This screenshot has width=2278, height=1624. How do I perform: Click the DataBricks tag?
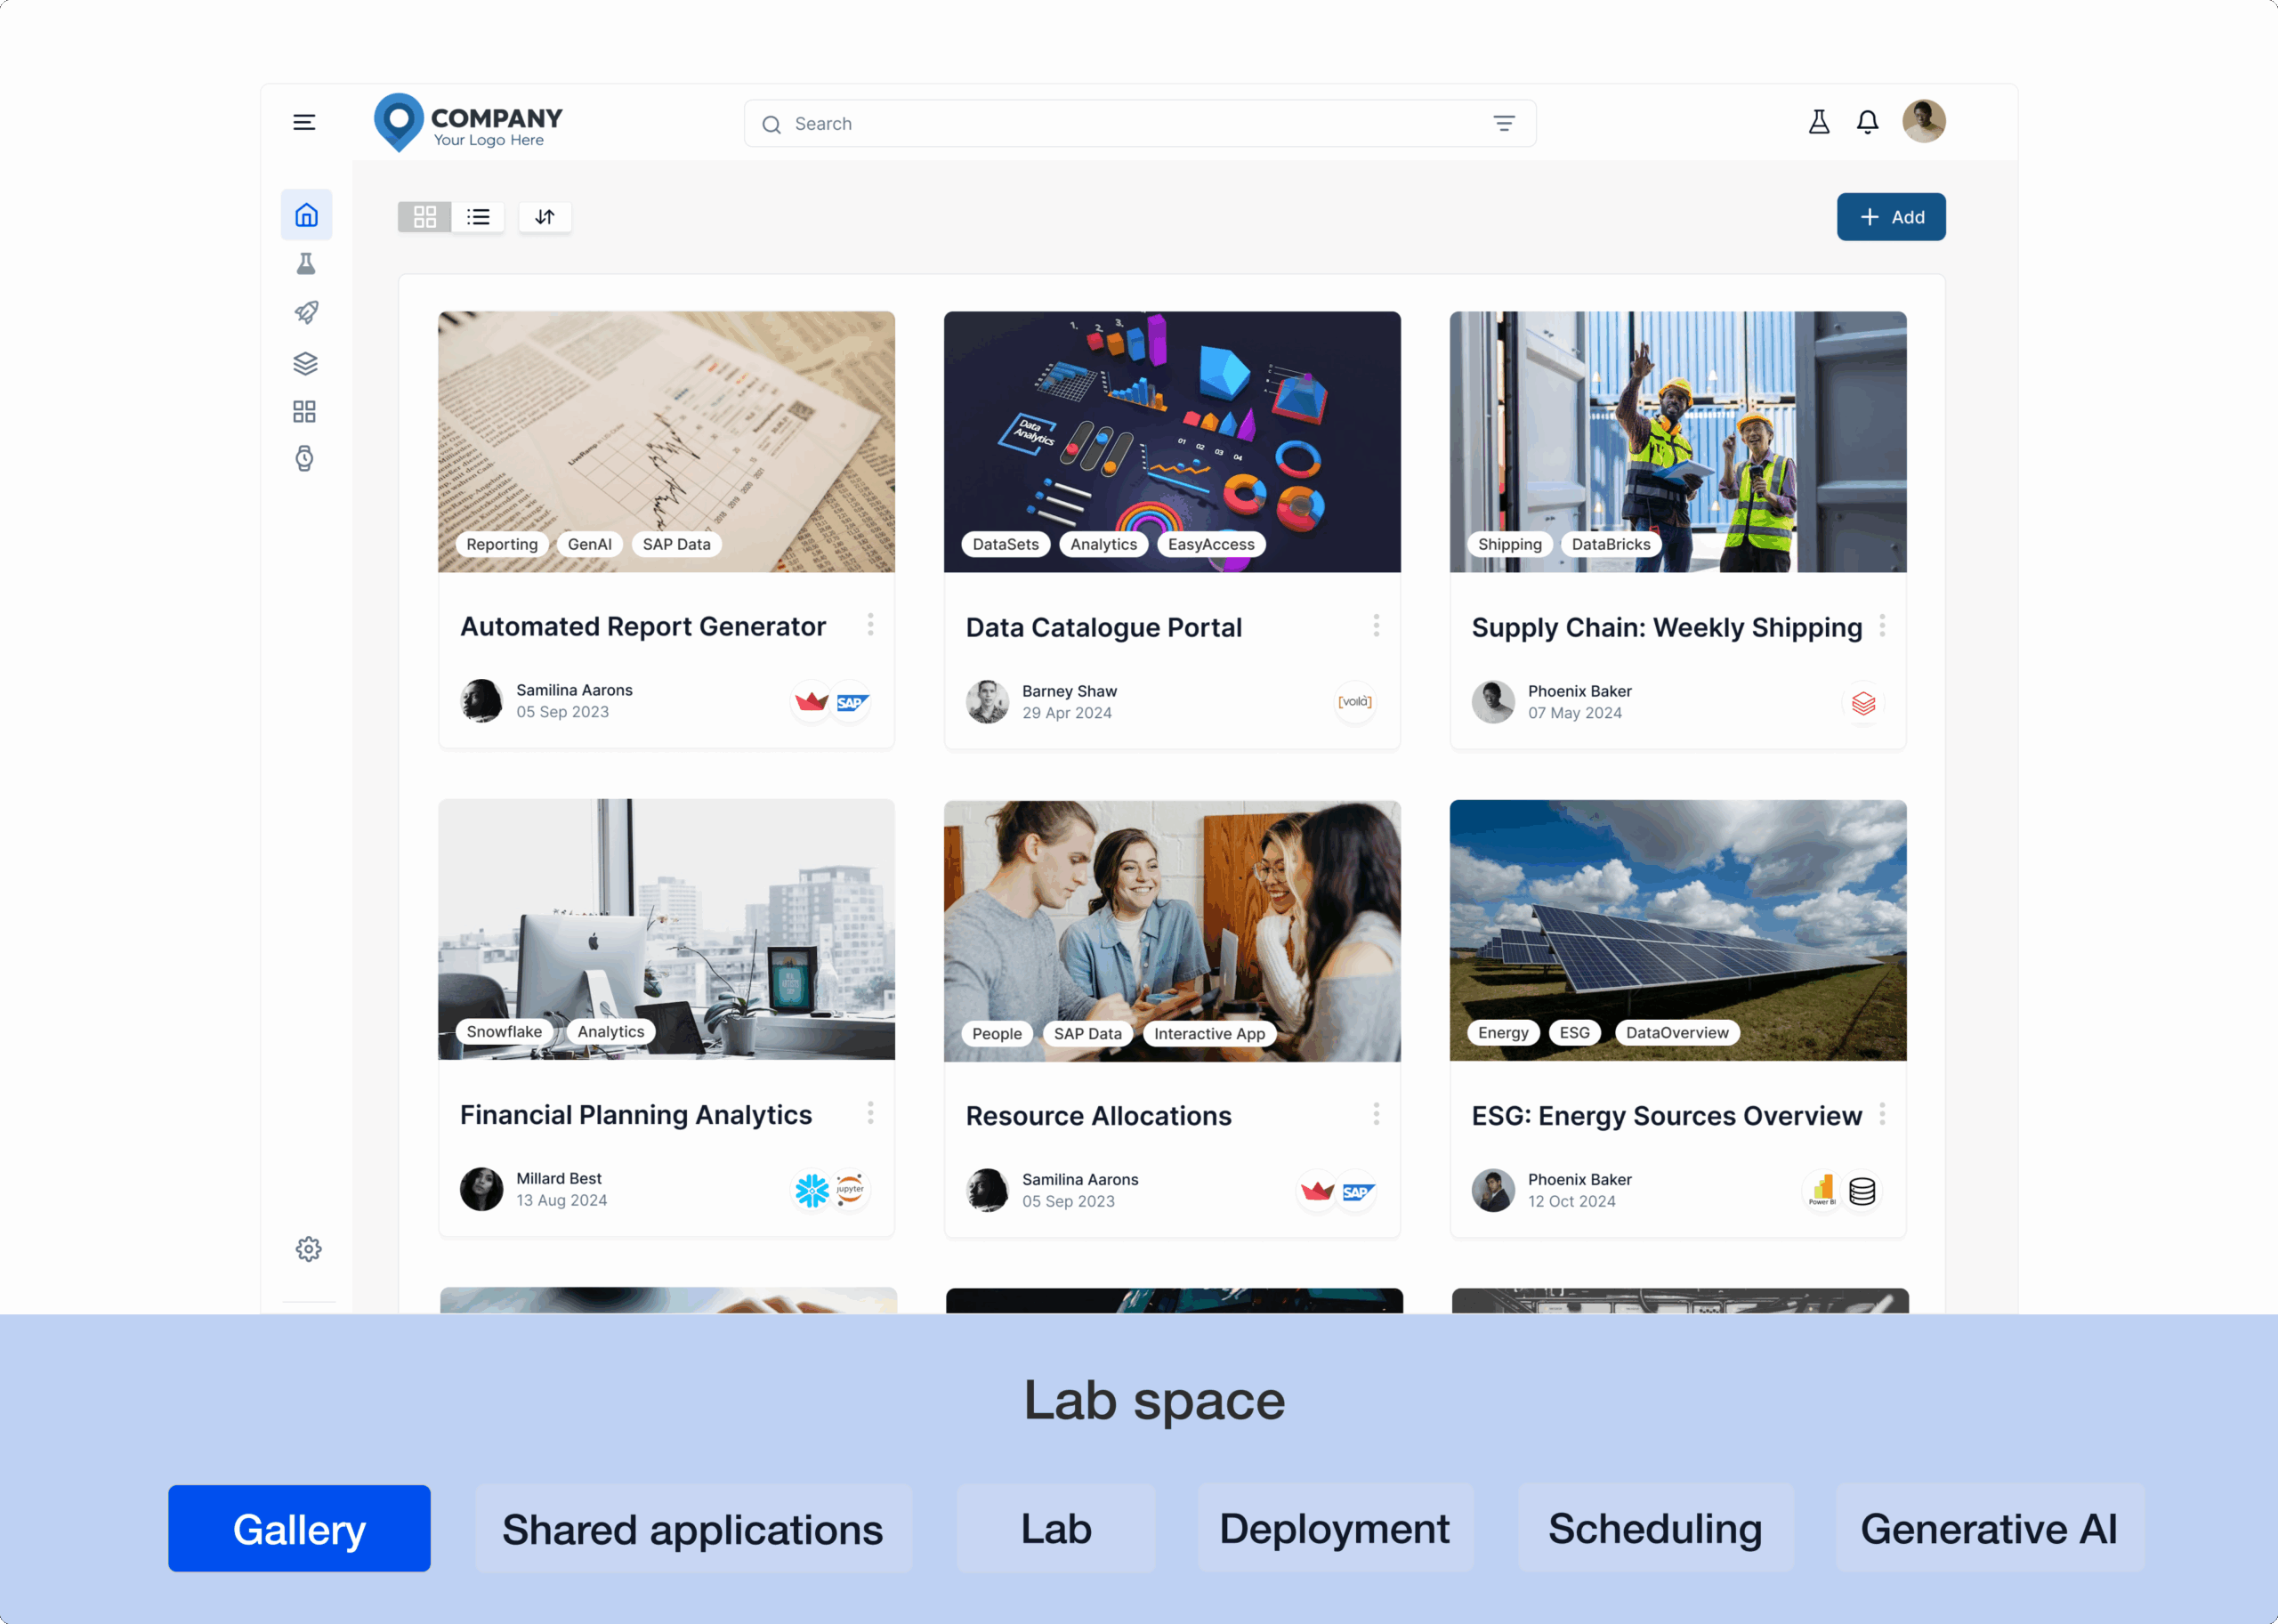pos(1611,544)
